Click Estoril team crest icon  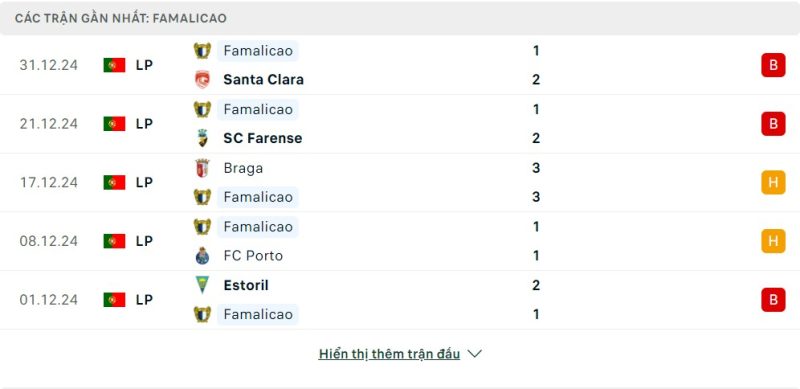(x=203, y=285)
